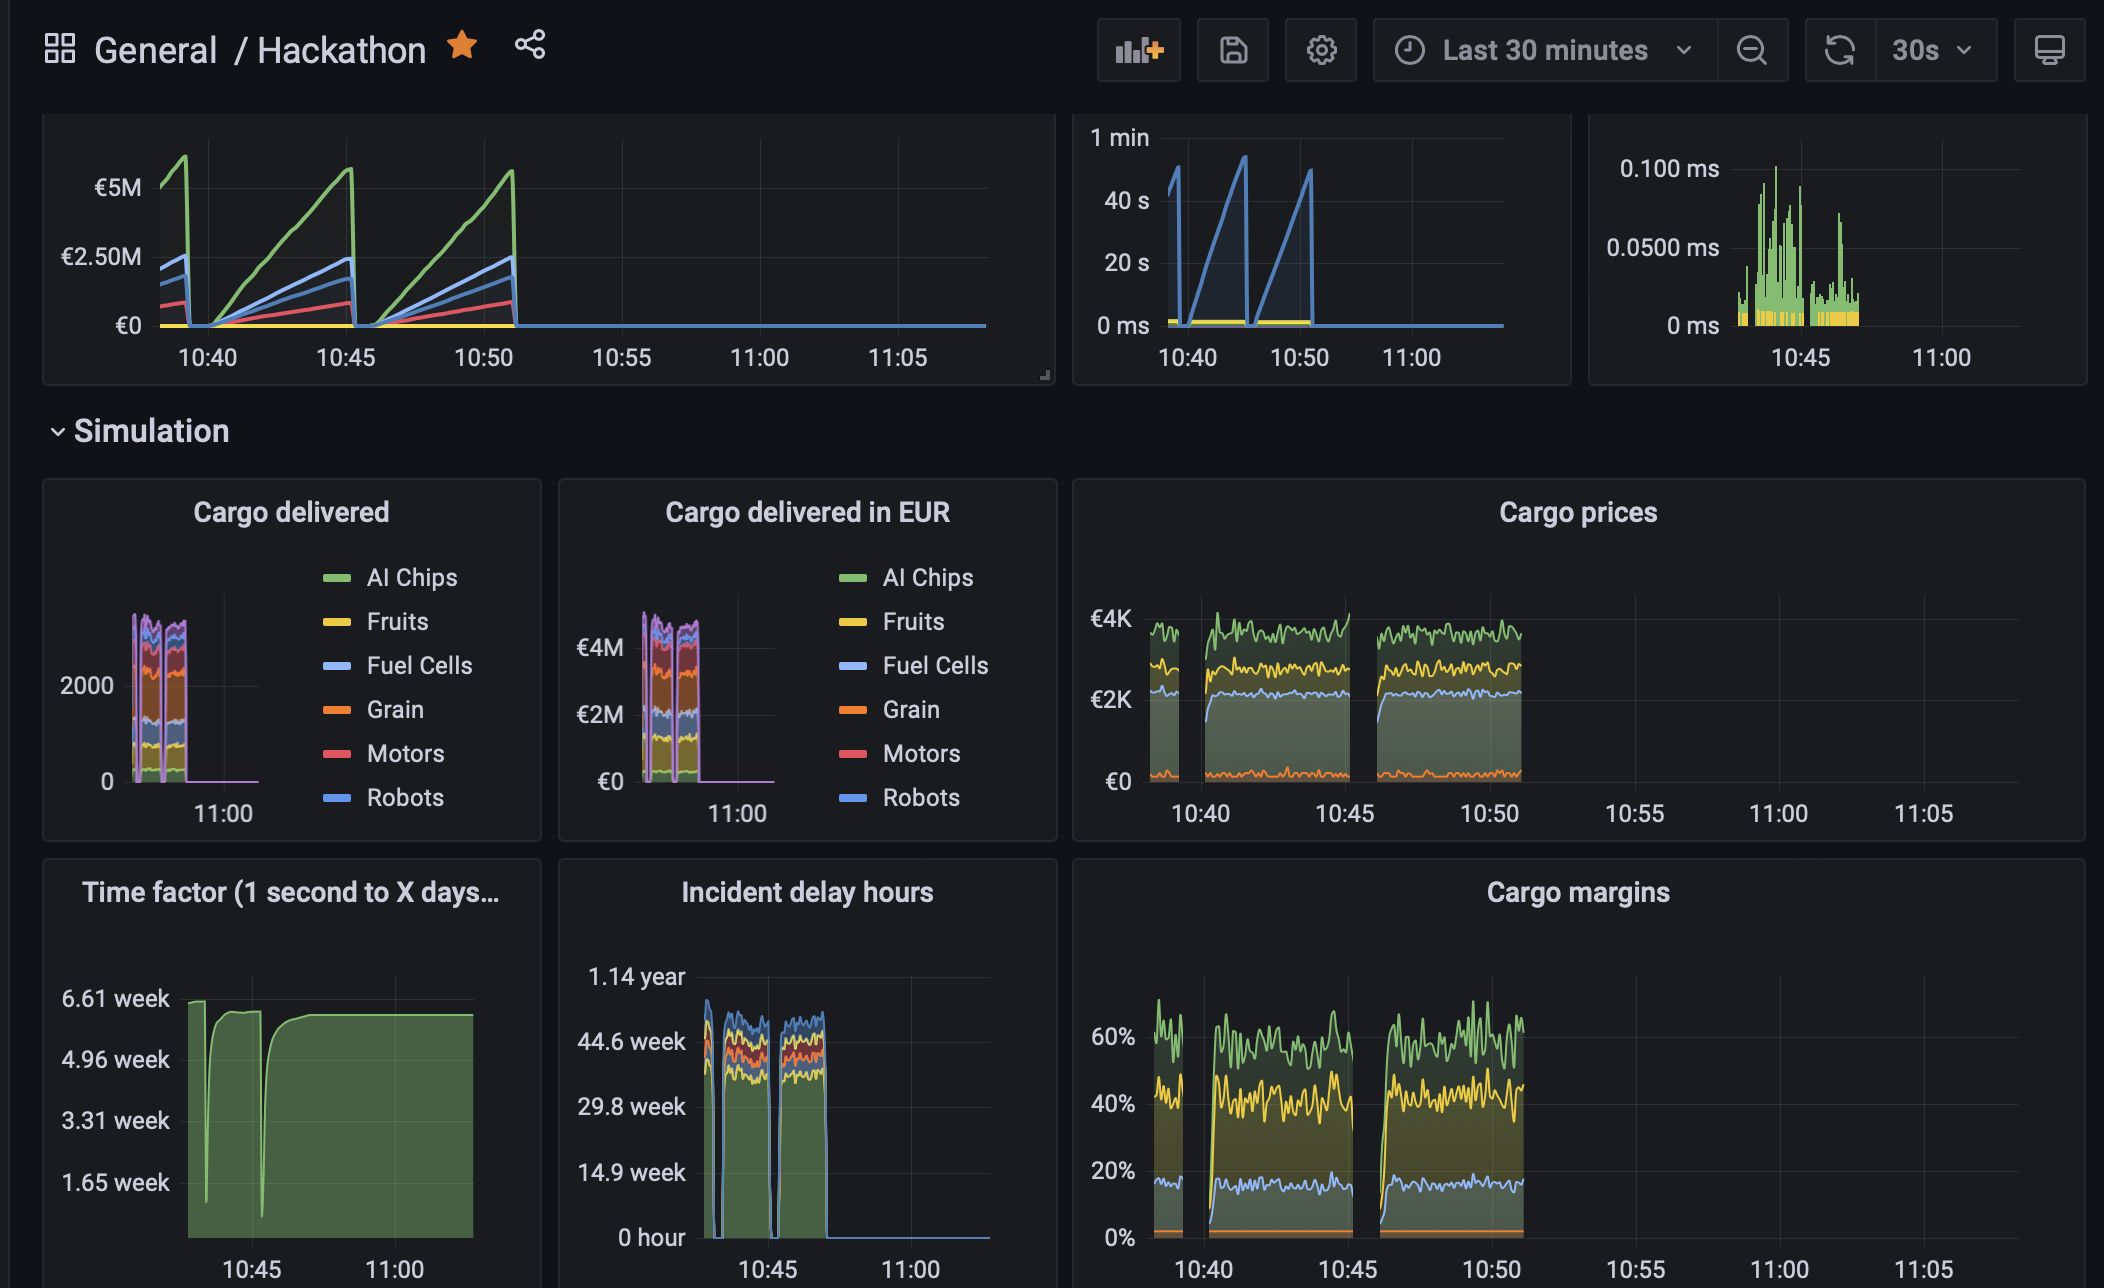
Task: Open the Cargo prices panel title menu
Action: coord(1578,513)
